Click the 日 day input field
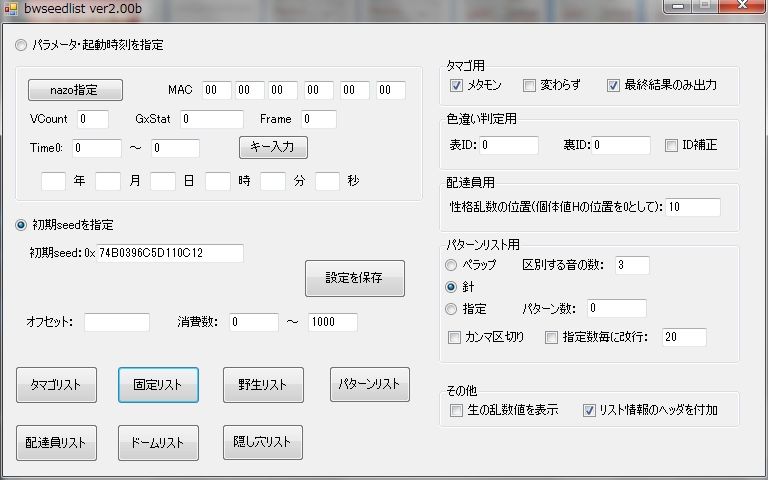 tap(163, 181)
